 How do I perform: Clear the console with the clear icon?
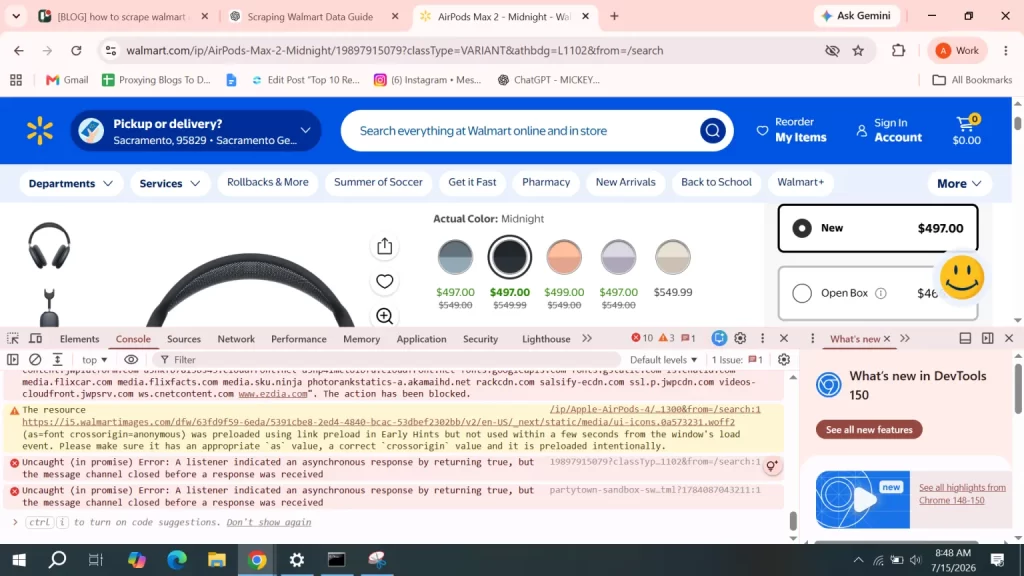(x=35, y=359)
